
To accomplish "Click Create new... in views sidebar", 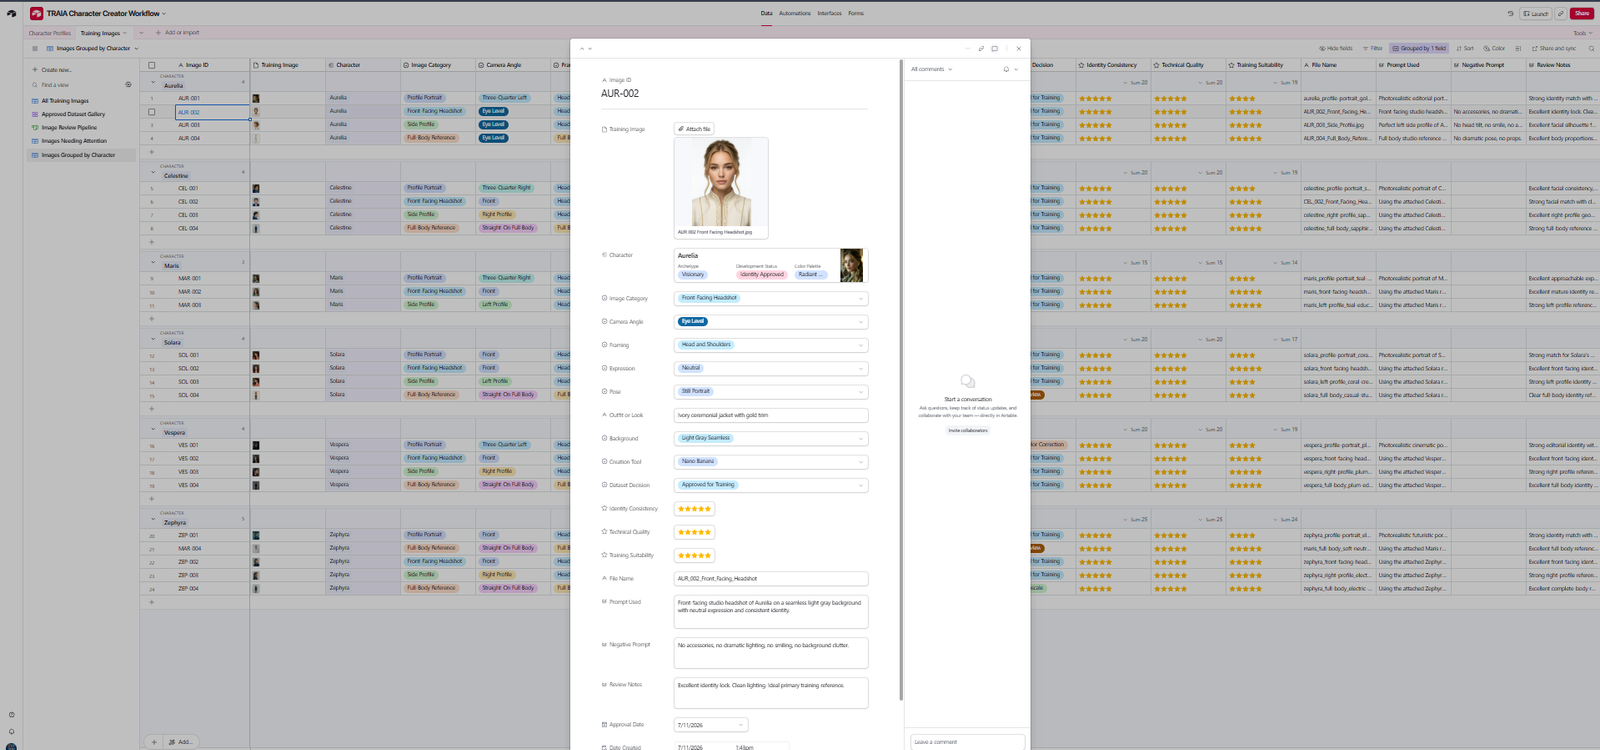I will click(x=52, y=70).
